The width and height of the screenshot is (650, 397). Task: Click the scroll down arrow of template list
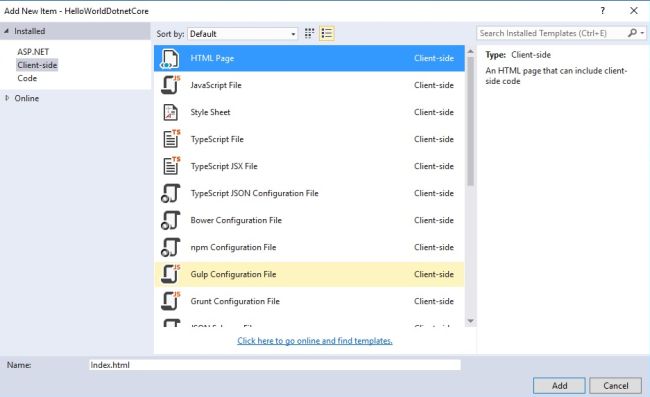point(471,321)
